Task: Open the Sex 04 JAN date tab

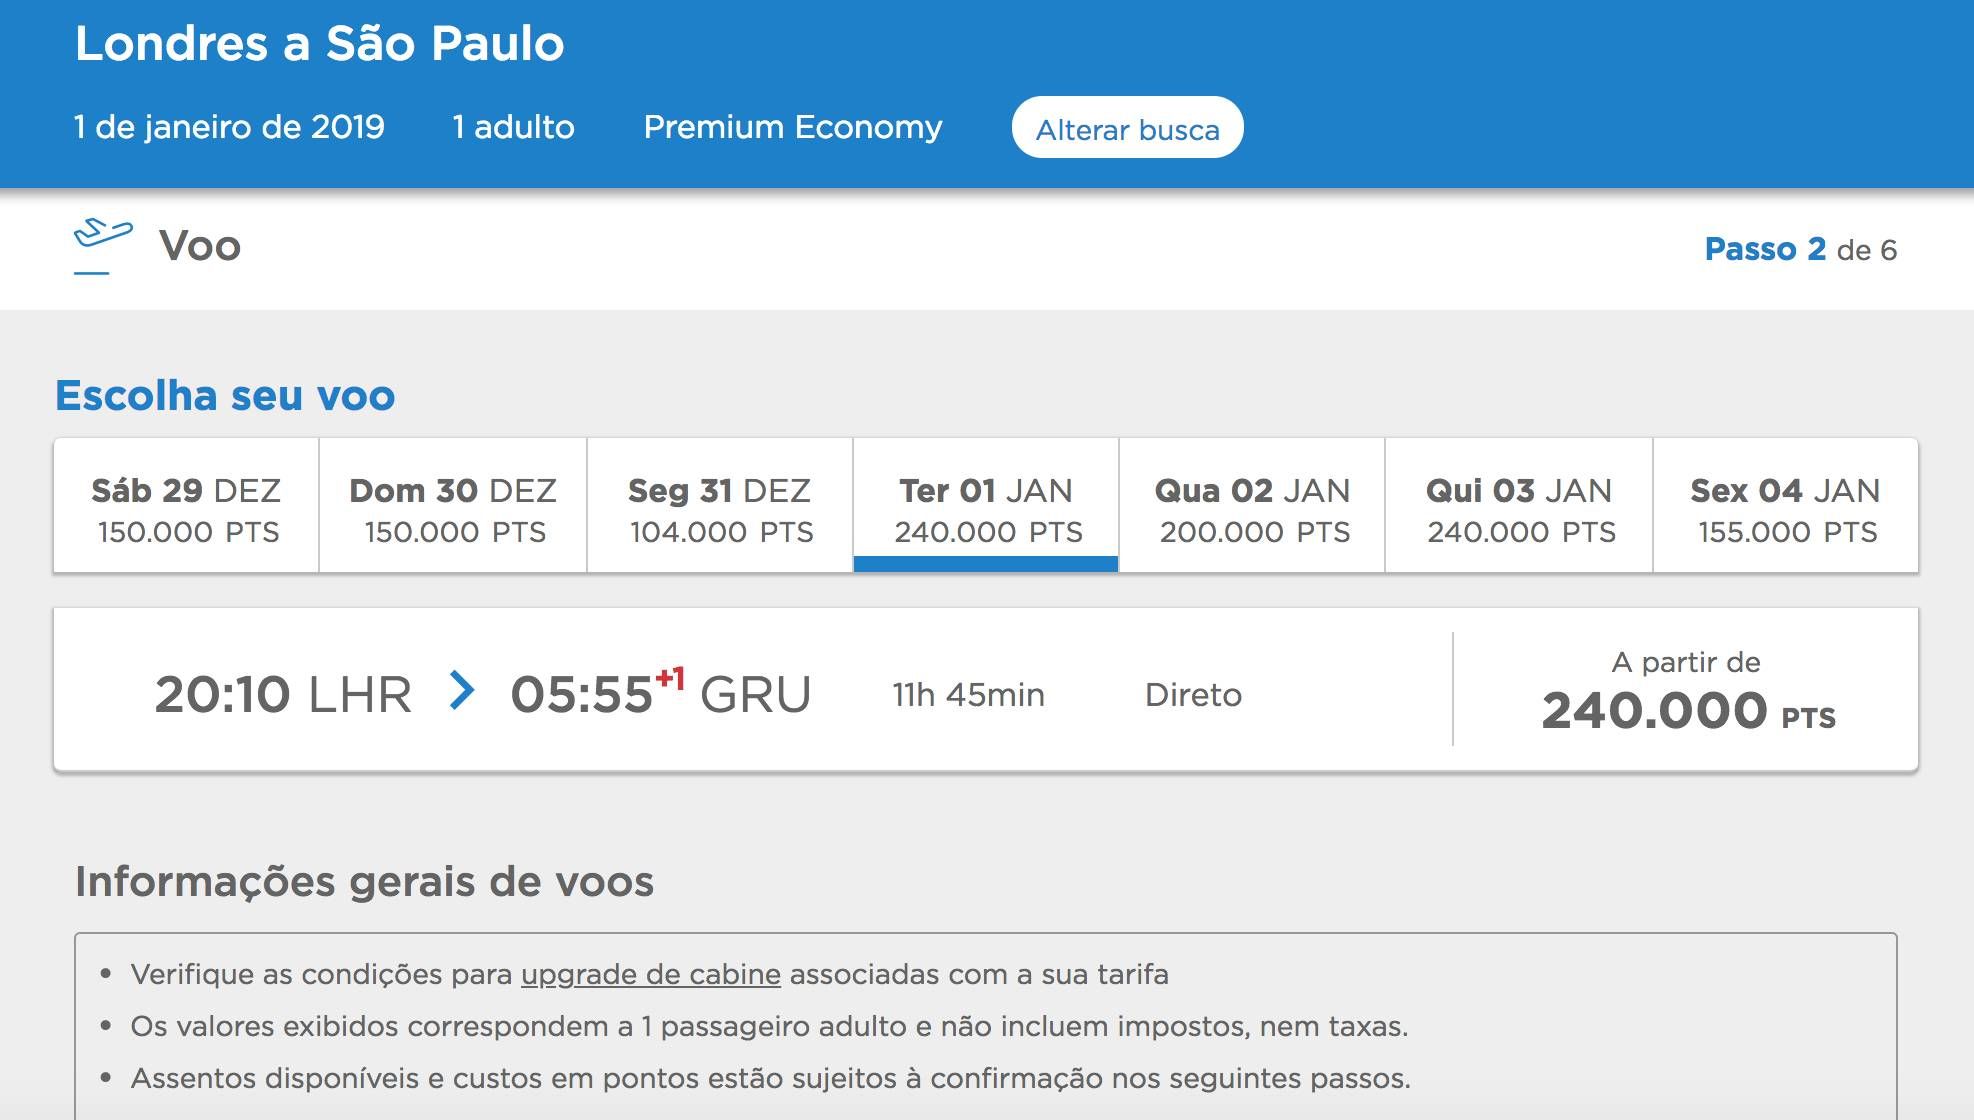Action: pos(1786,505)
